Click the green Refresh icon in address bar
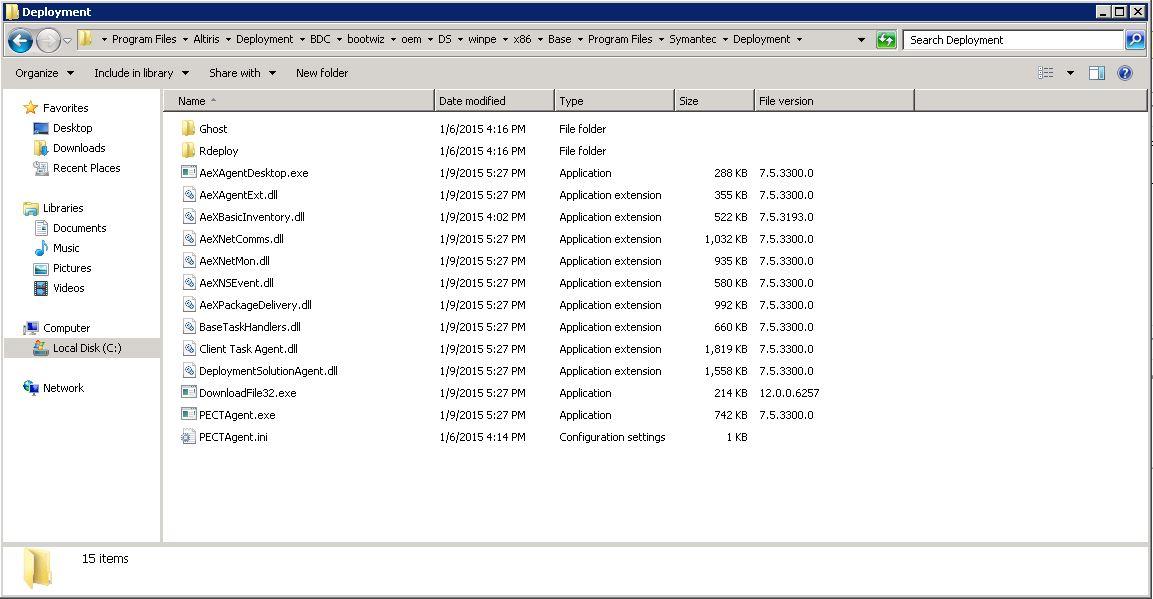 point(886,40)
